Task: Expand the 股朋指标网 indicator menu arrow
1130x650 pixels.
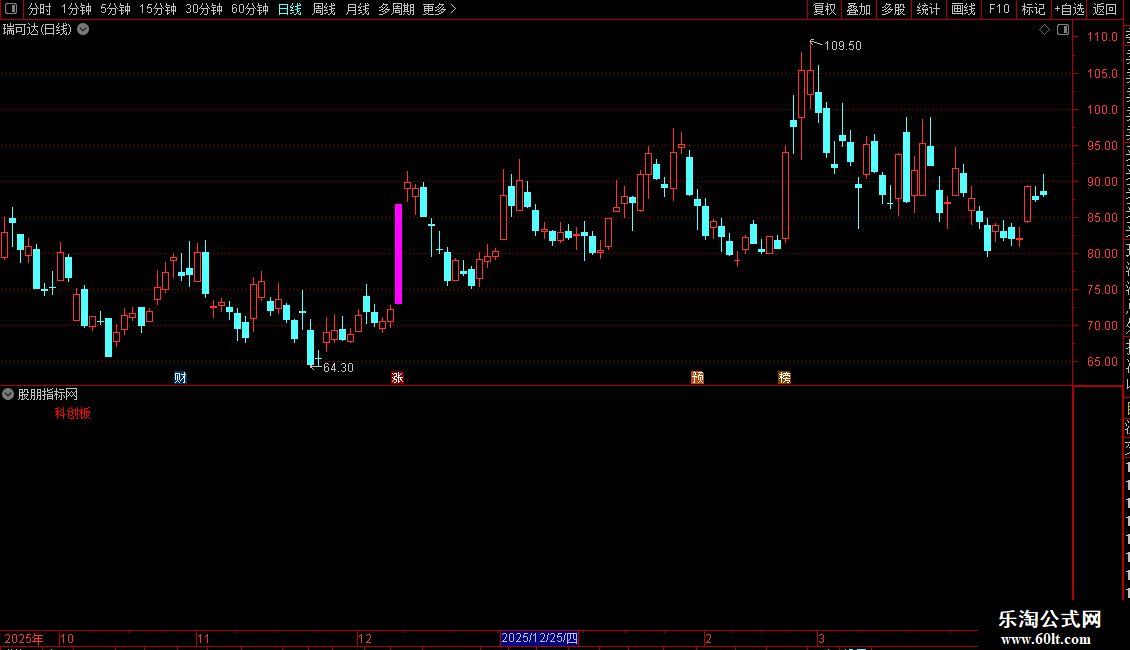Action: pos(8,394)
